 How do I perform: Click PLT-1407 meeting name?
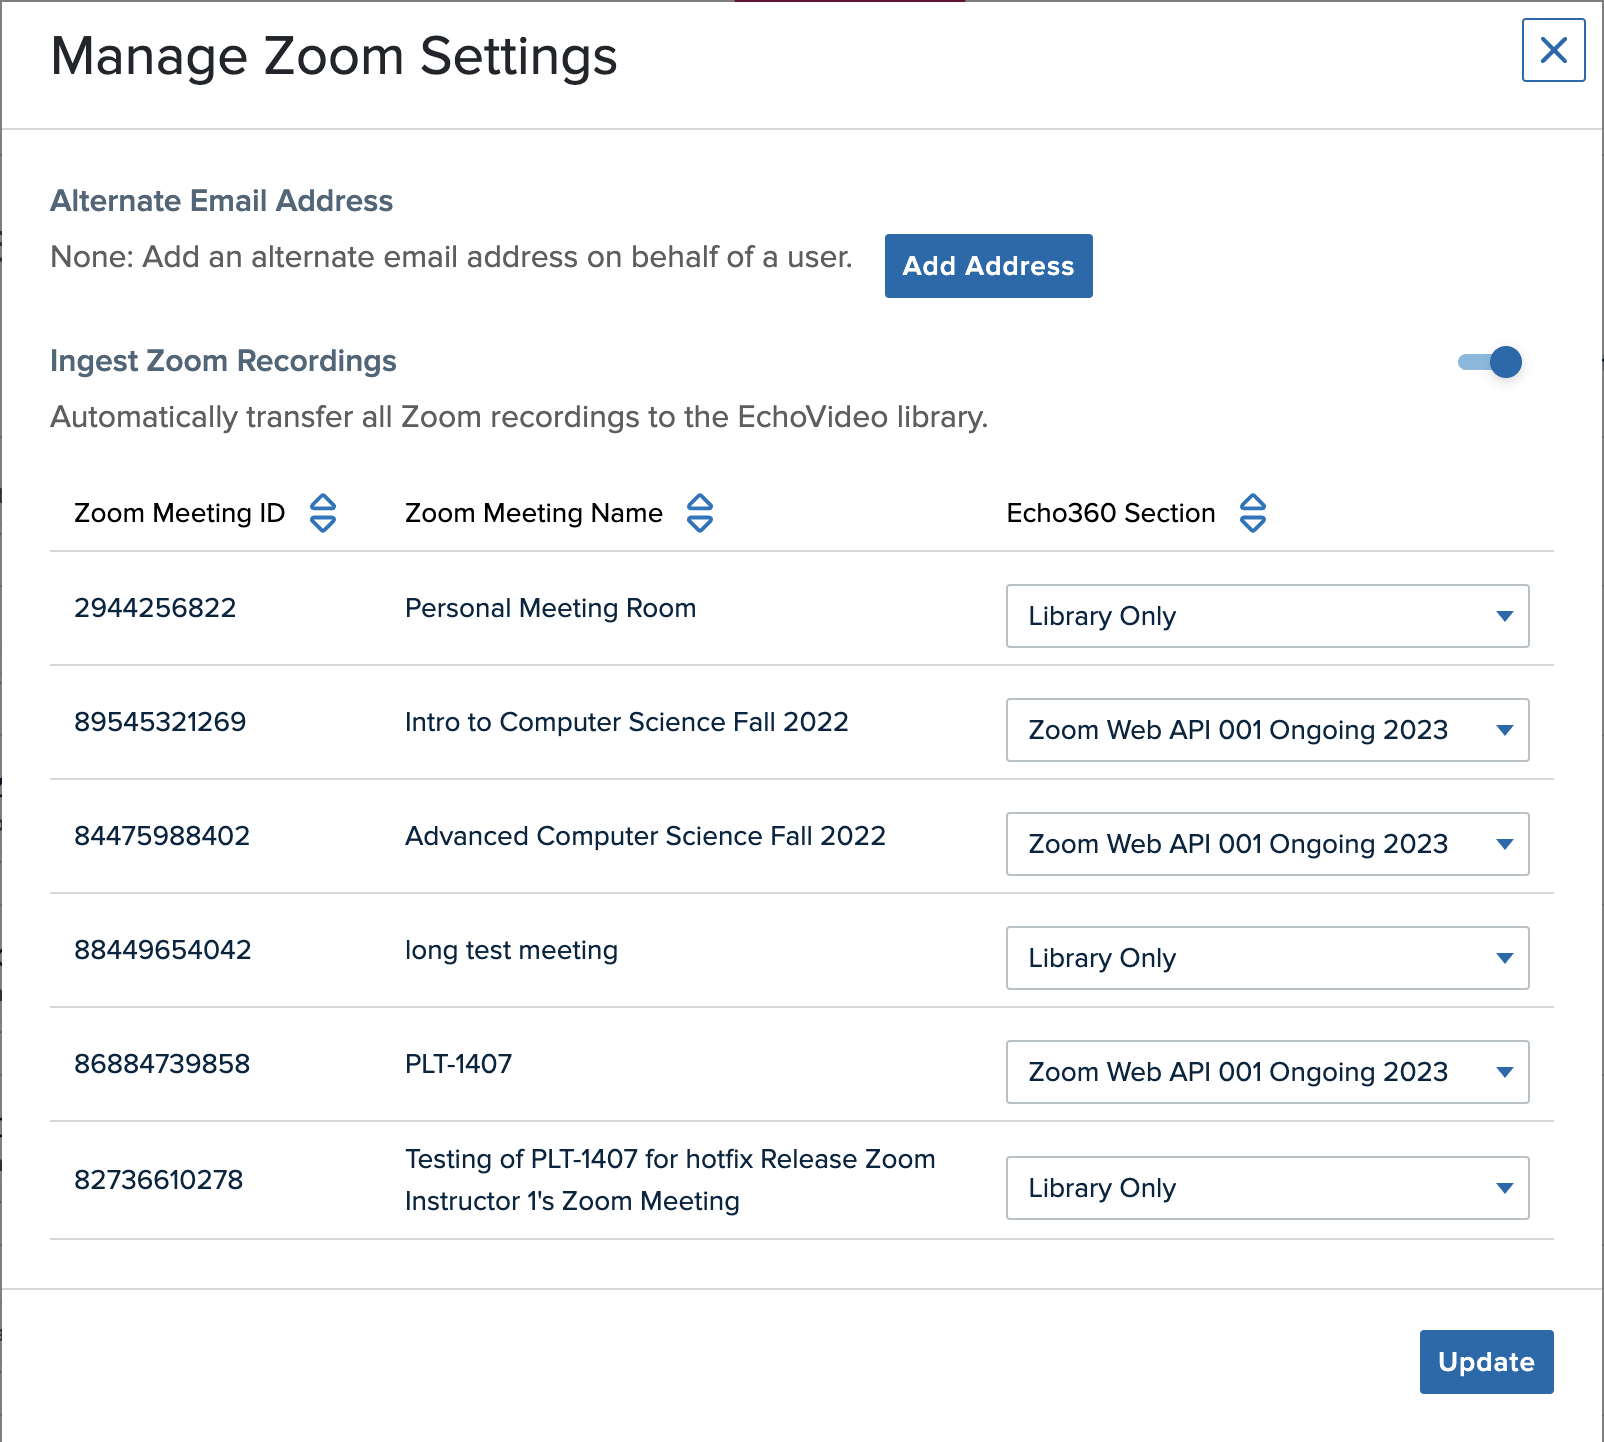[458, 1064]
